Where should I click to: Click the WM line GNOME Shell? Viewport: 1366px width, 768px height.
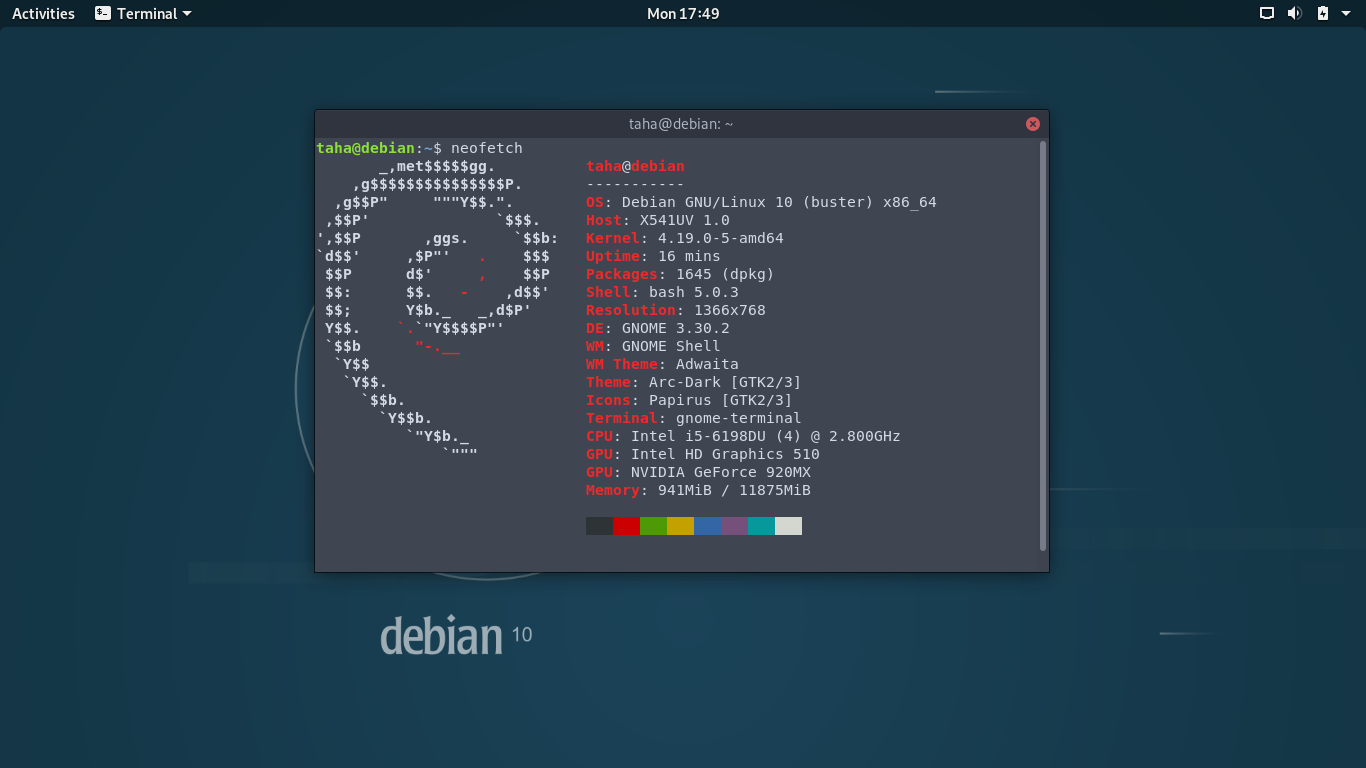pos(653,346)
